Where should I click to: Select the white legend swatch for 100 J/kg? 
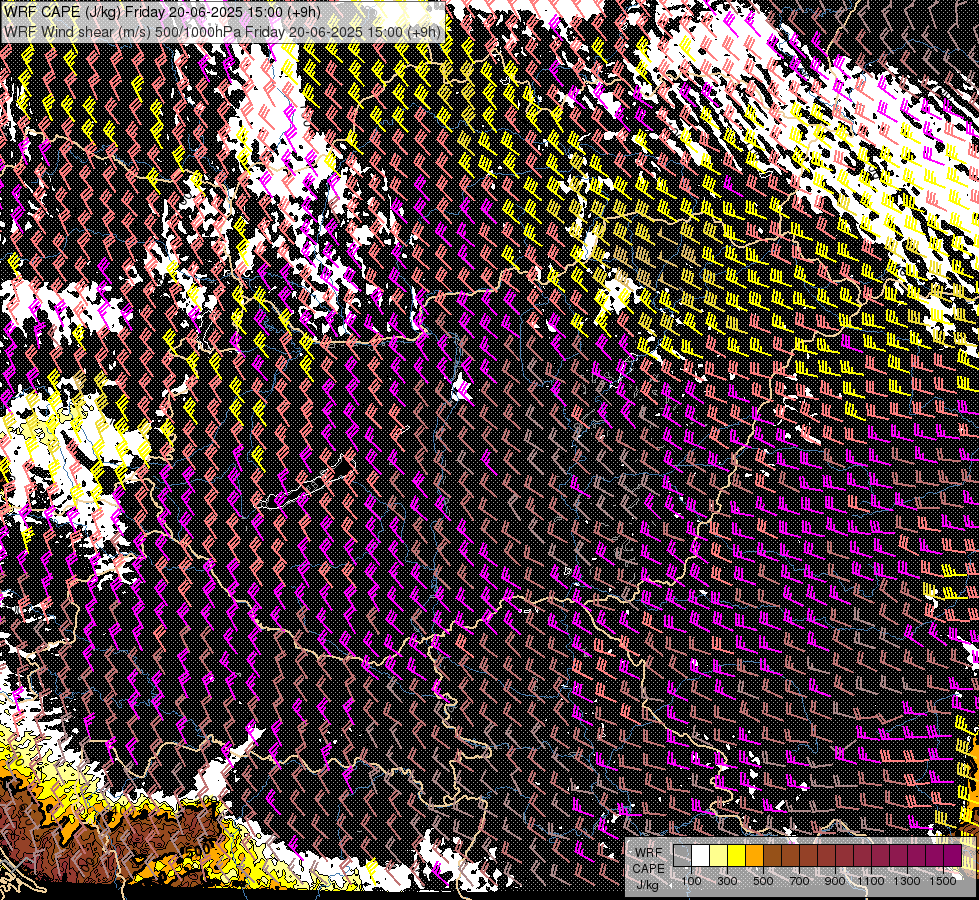pyautogui.click(x=701, y=856)
